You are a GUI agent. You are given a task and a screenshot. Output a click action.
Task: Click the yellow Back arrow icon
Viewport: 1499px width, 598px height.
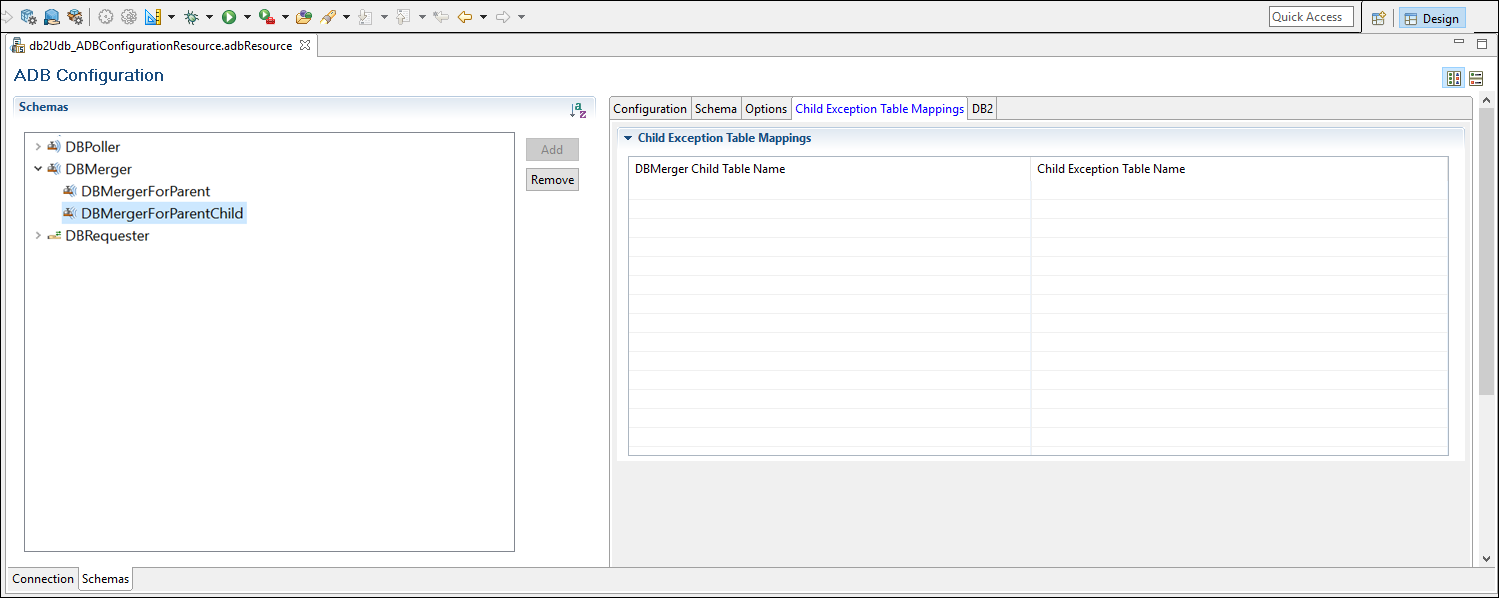coord(465,17)
